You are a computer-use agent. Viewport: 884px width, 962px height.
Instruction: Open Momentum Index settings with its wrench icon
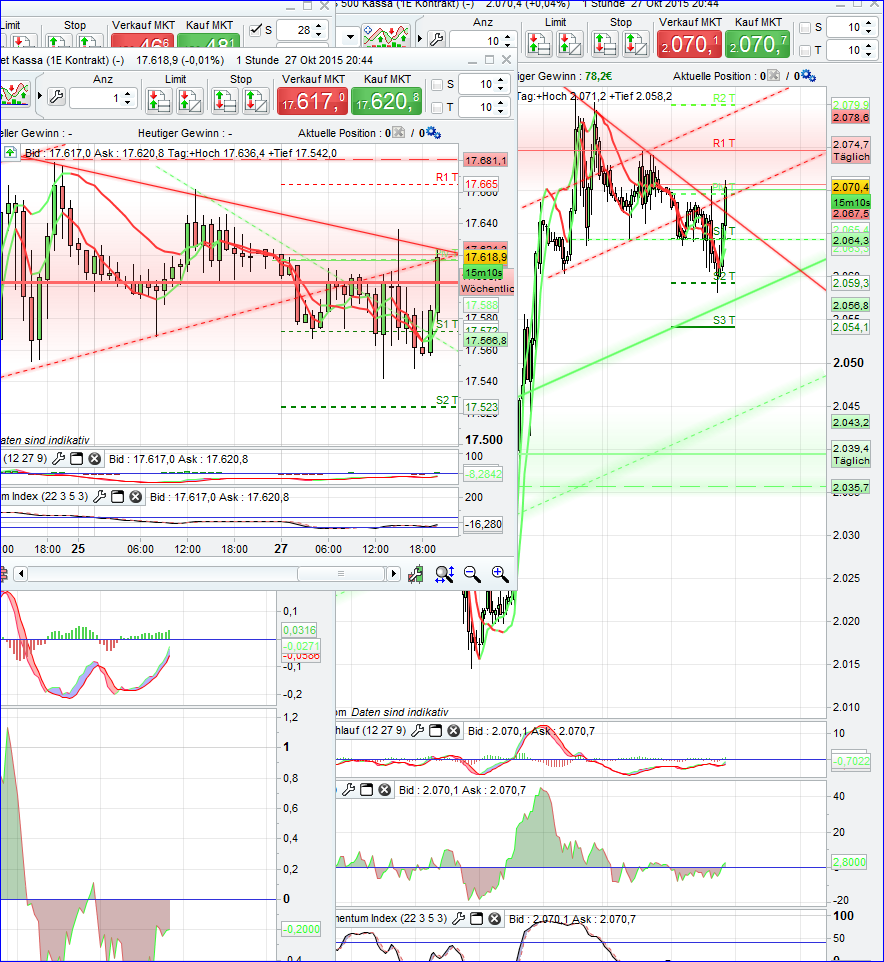coord(100,498)
